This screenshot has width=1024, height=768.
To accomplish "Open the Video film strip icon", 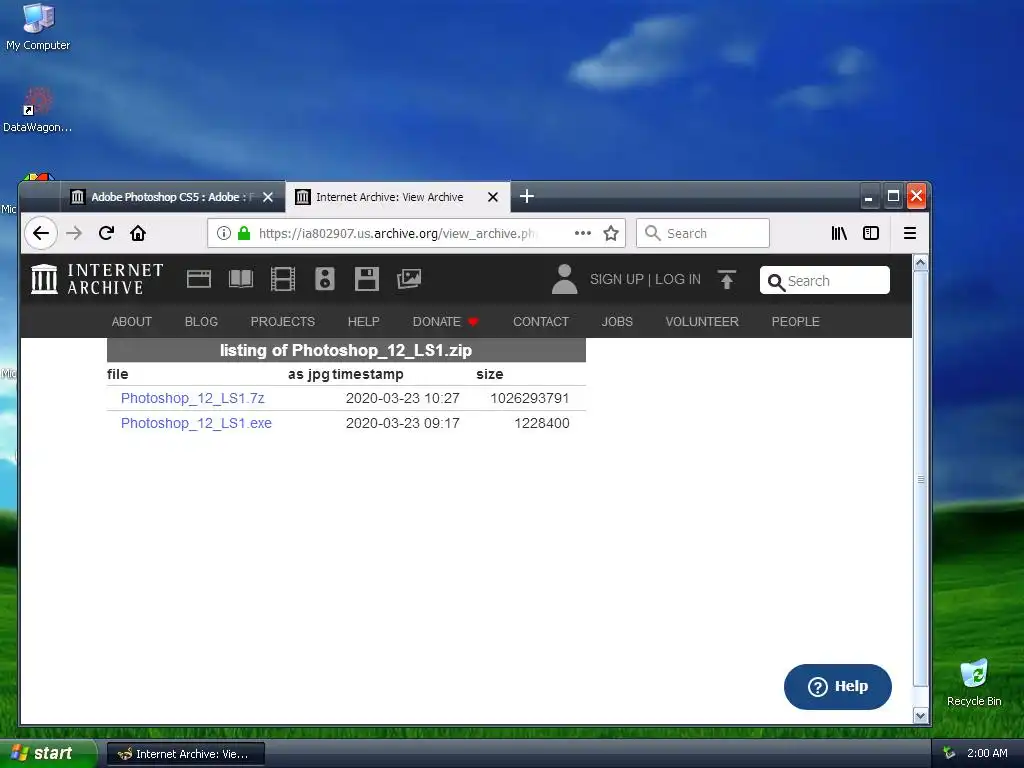I will 283,279.
